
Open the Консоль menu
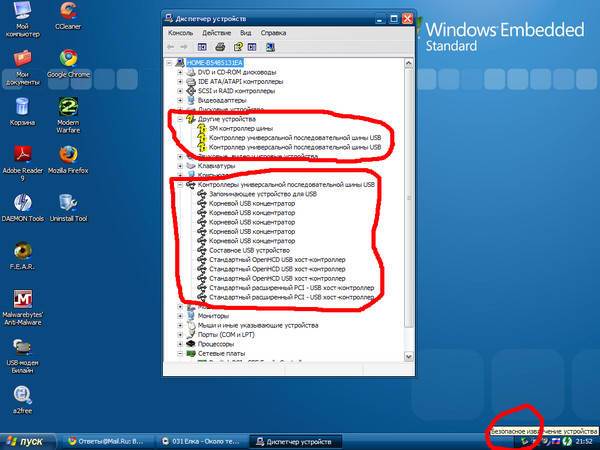point(180,33)
